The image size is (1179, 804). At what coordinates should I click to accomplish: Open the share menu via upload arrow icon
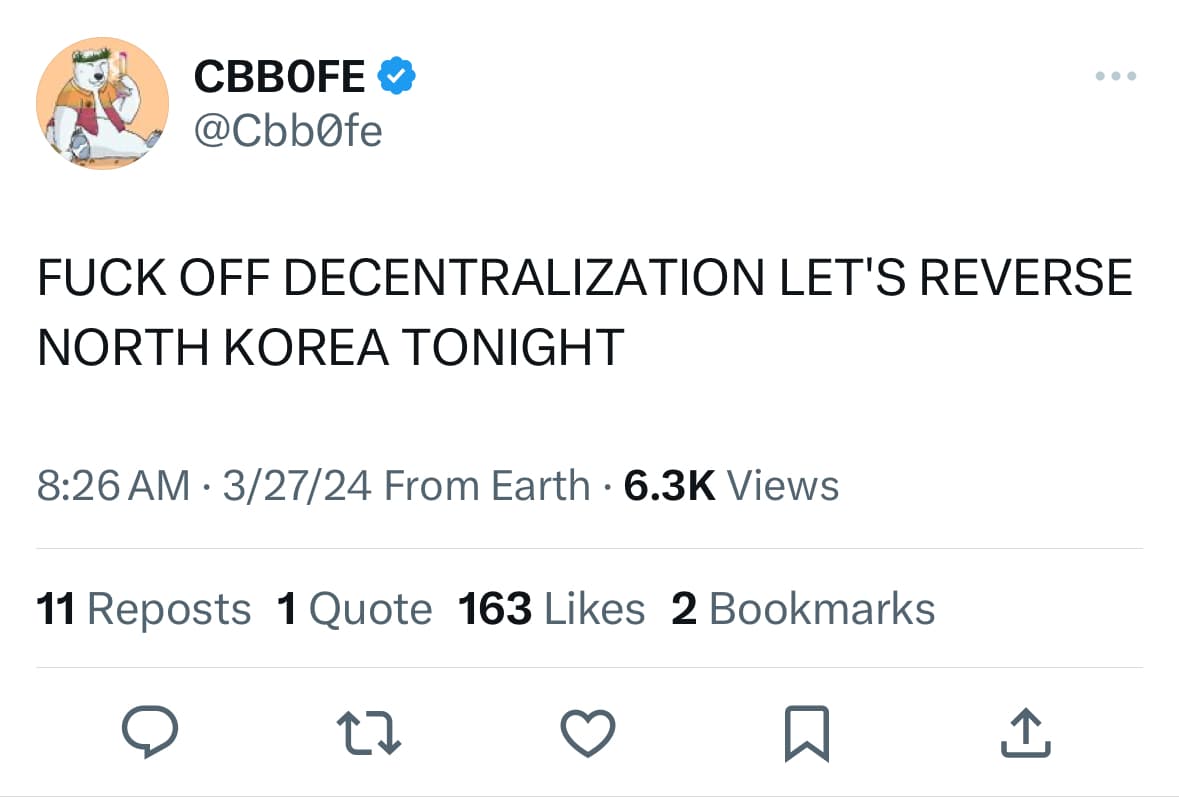[1026, 733]
